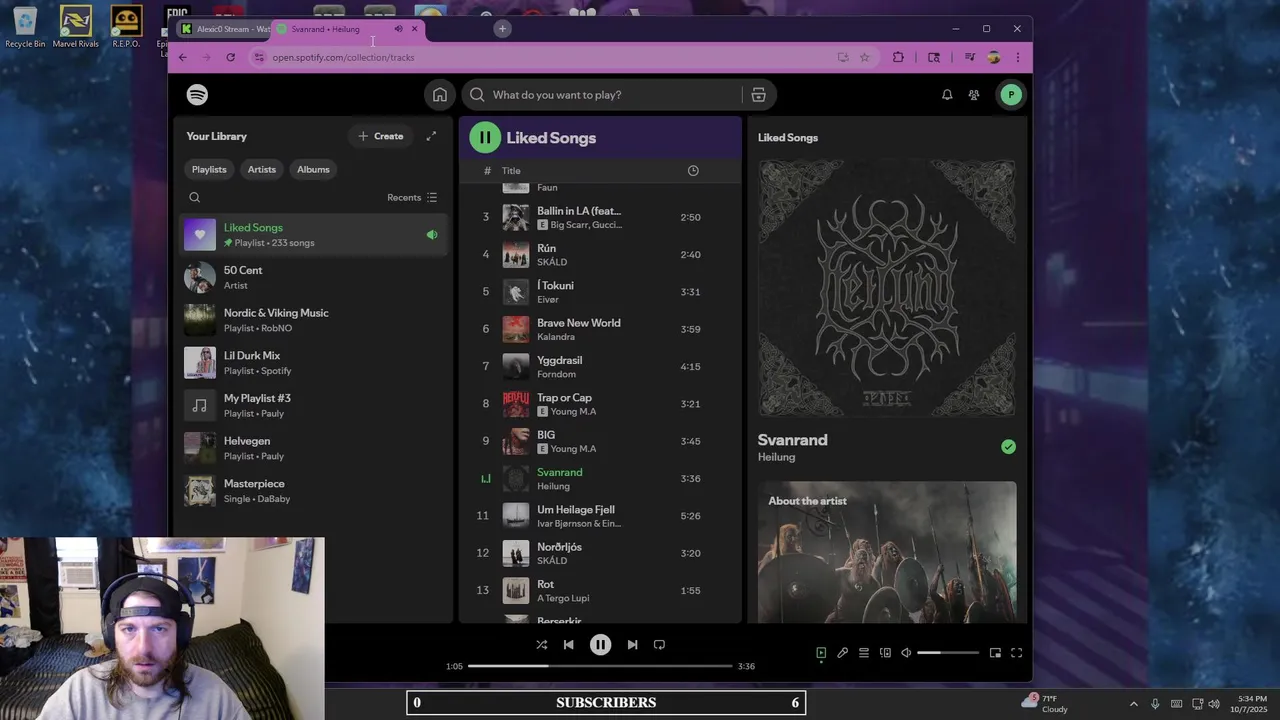Seek on the song progress bar
1280x720 pixels.
pos(600,666)
